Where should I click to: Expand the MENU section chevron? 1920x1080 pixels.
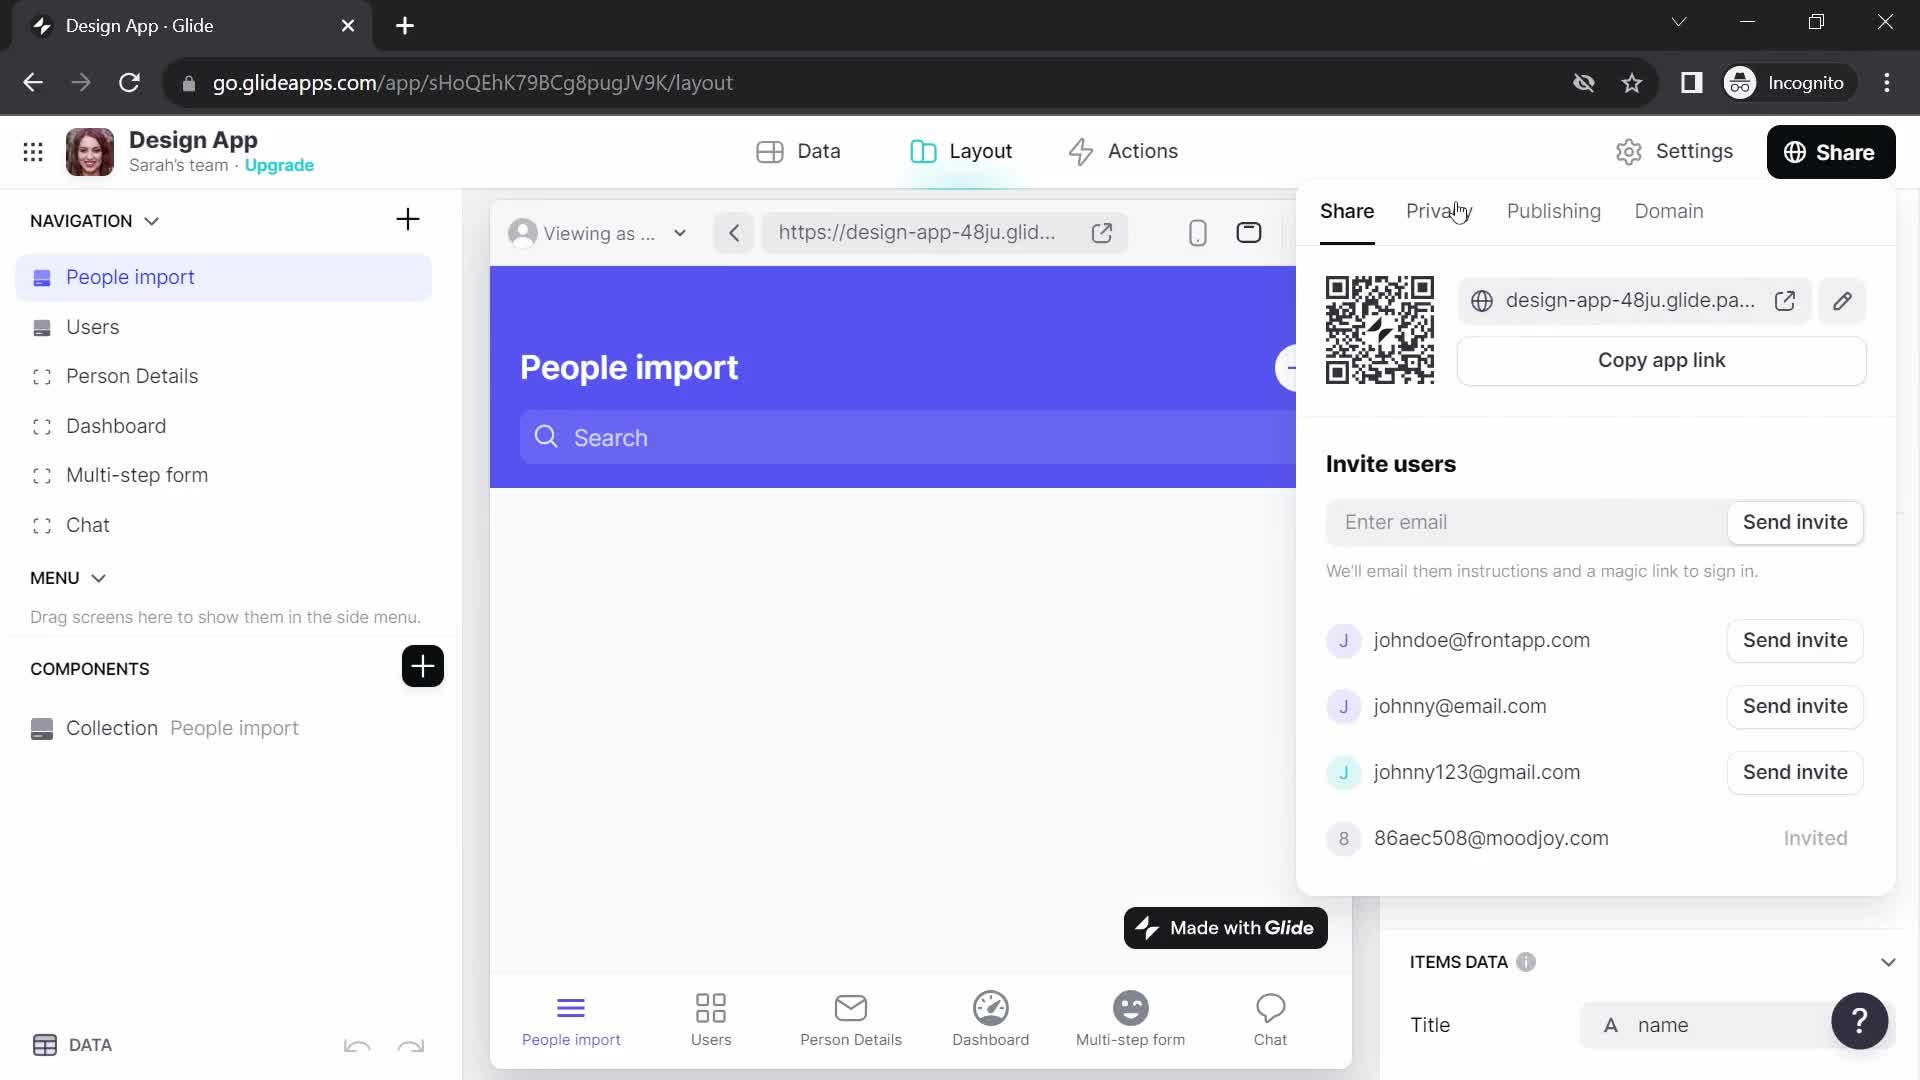click(x=99, y=578)
